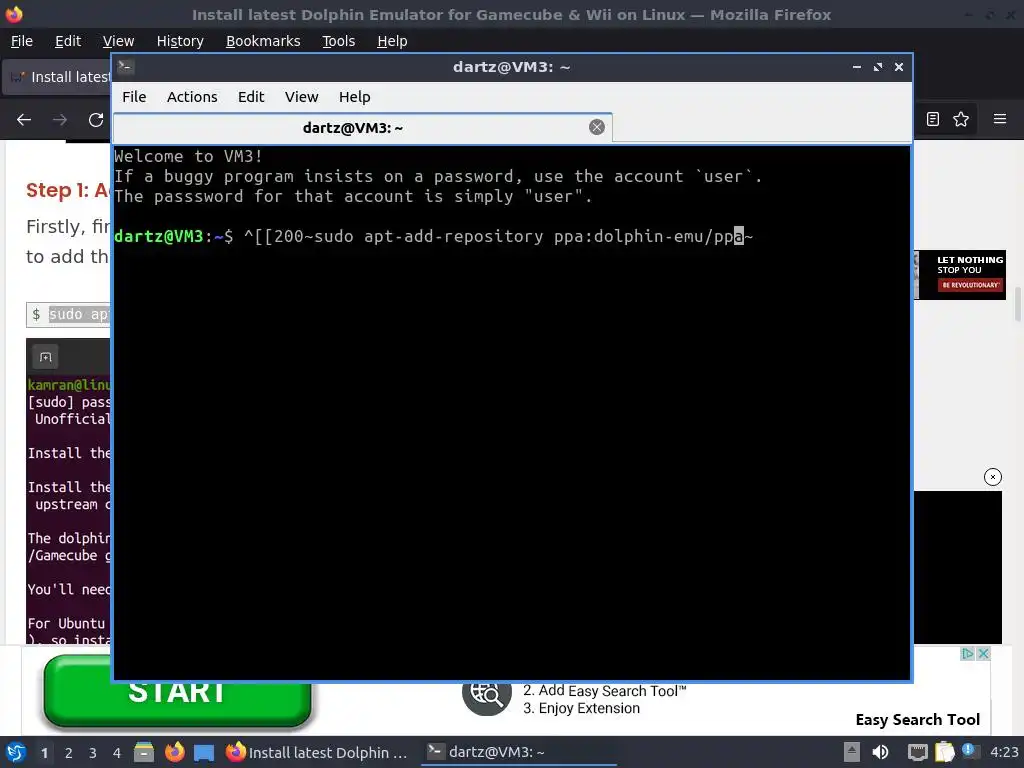The height and width of the screenshot is (768, 1024).
Task: Switch to workspace 1
Action: pyautogui.click(x=44, y=753)
